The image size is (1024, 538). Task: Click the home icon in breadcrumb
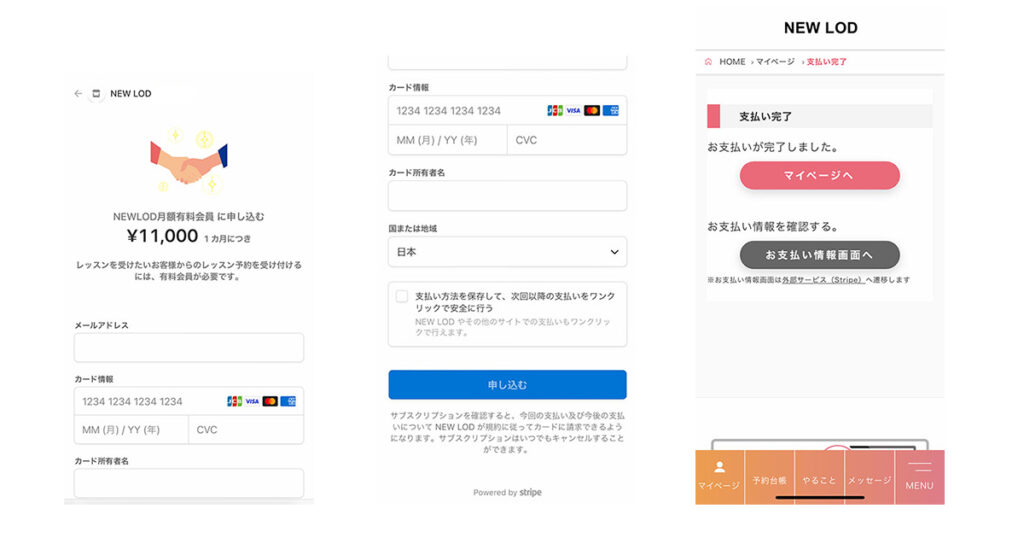[x=709, y=61]
